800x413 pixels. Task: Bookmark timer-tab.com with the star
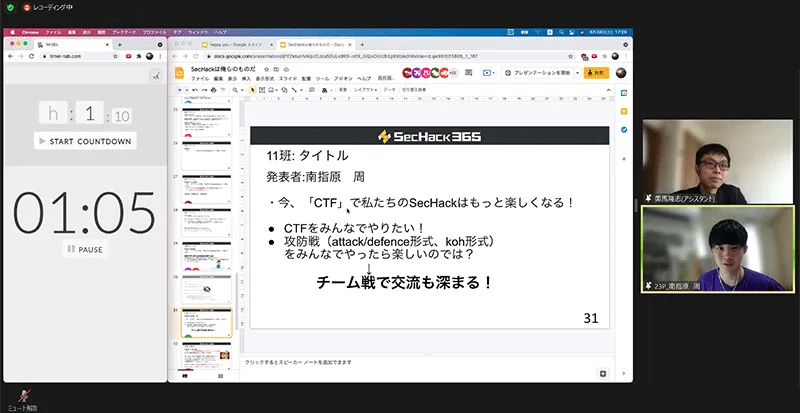pos(115,56)
